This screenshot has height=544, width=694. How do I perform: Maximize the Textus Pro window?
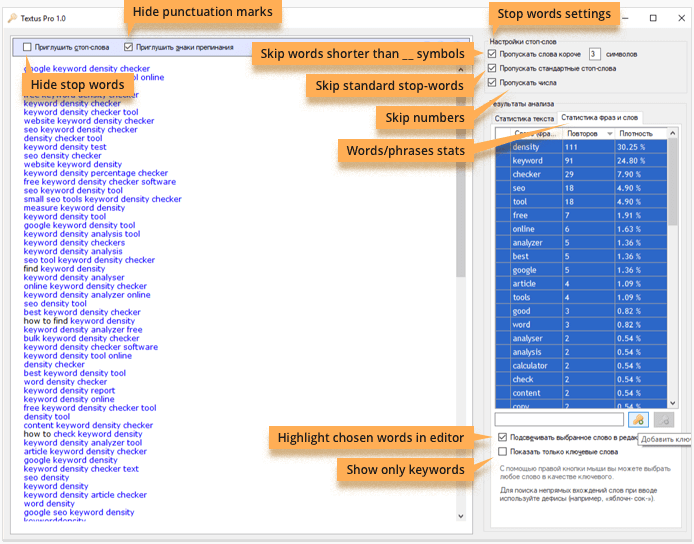coord(653,18)
